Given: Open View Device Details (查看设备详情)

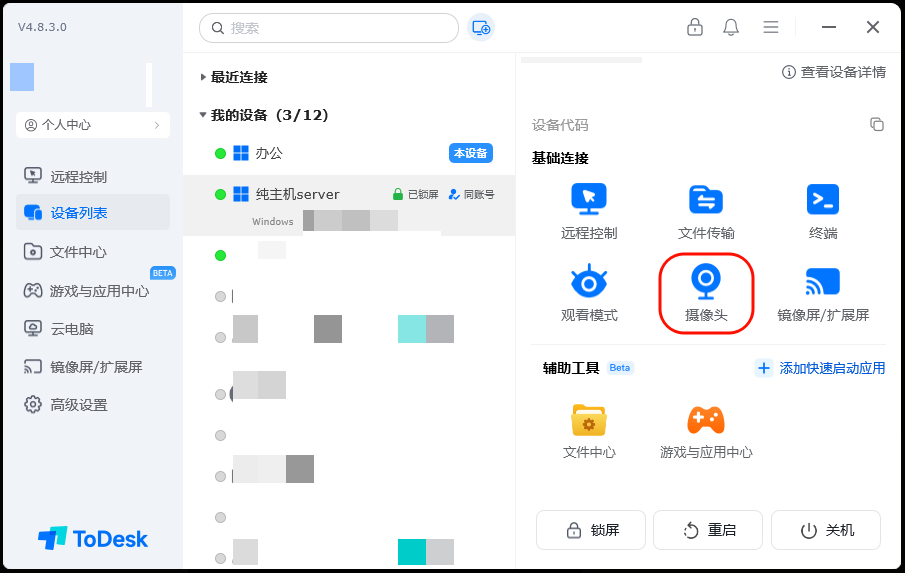Looking at the screenshot, I should click(x=834, y=72).
